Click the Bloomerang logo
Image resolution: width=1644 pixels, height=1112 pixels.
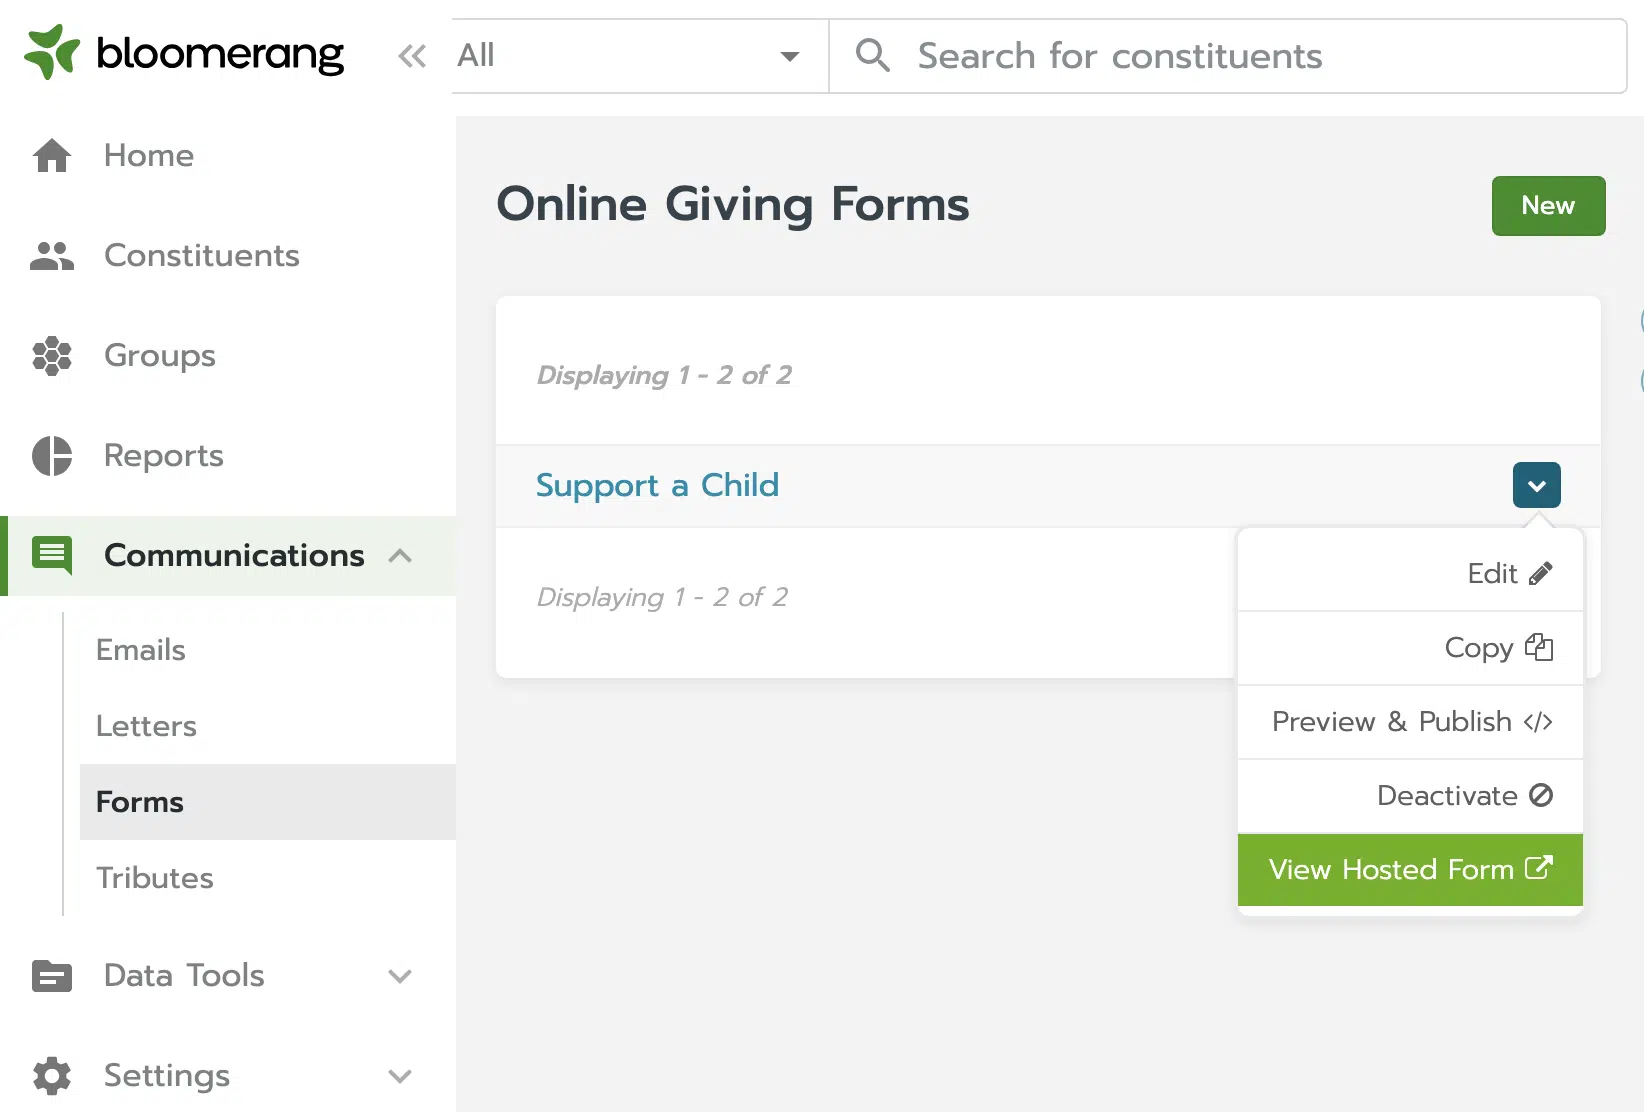tap(184, 53)
